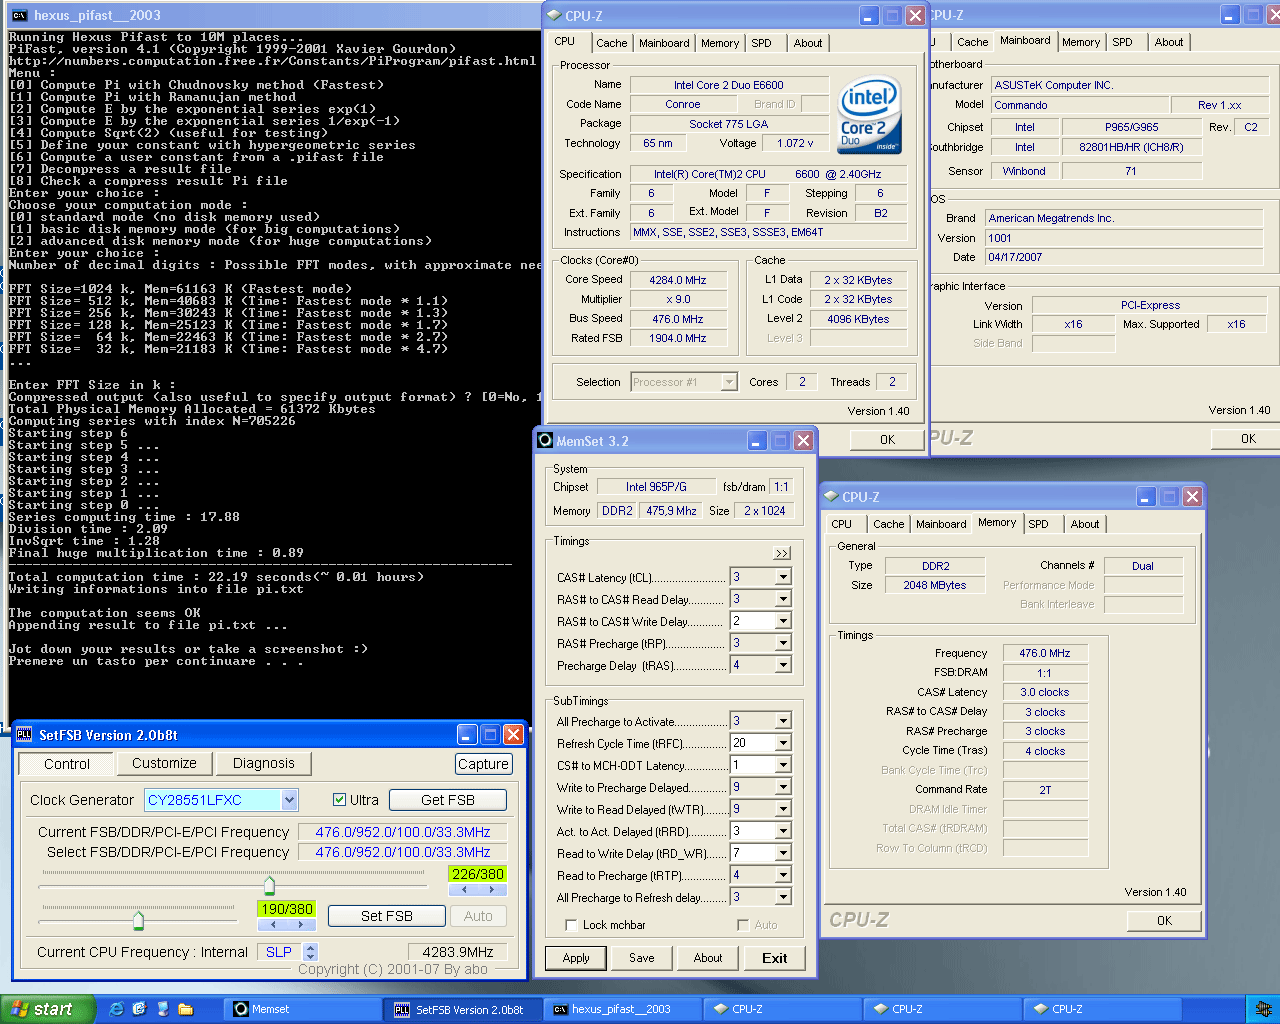Open the CPU tab in the CPU-Z Memory window
The height and width of the screenshot is (1024, 1280).
pyautogui.click(x=842, y=524)
